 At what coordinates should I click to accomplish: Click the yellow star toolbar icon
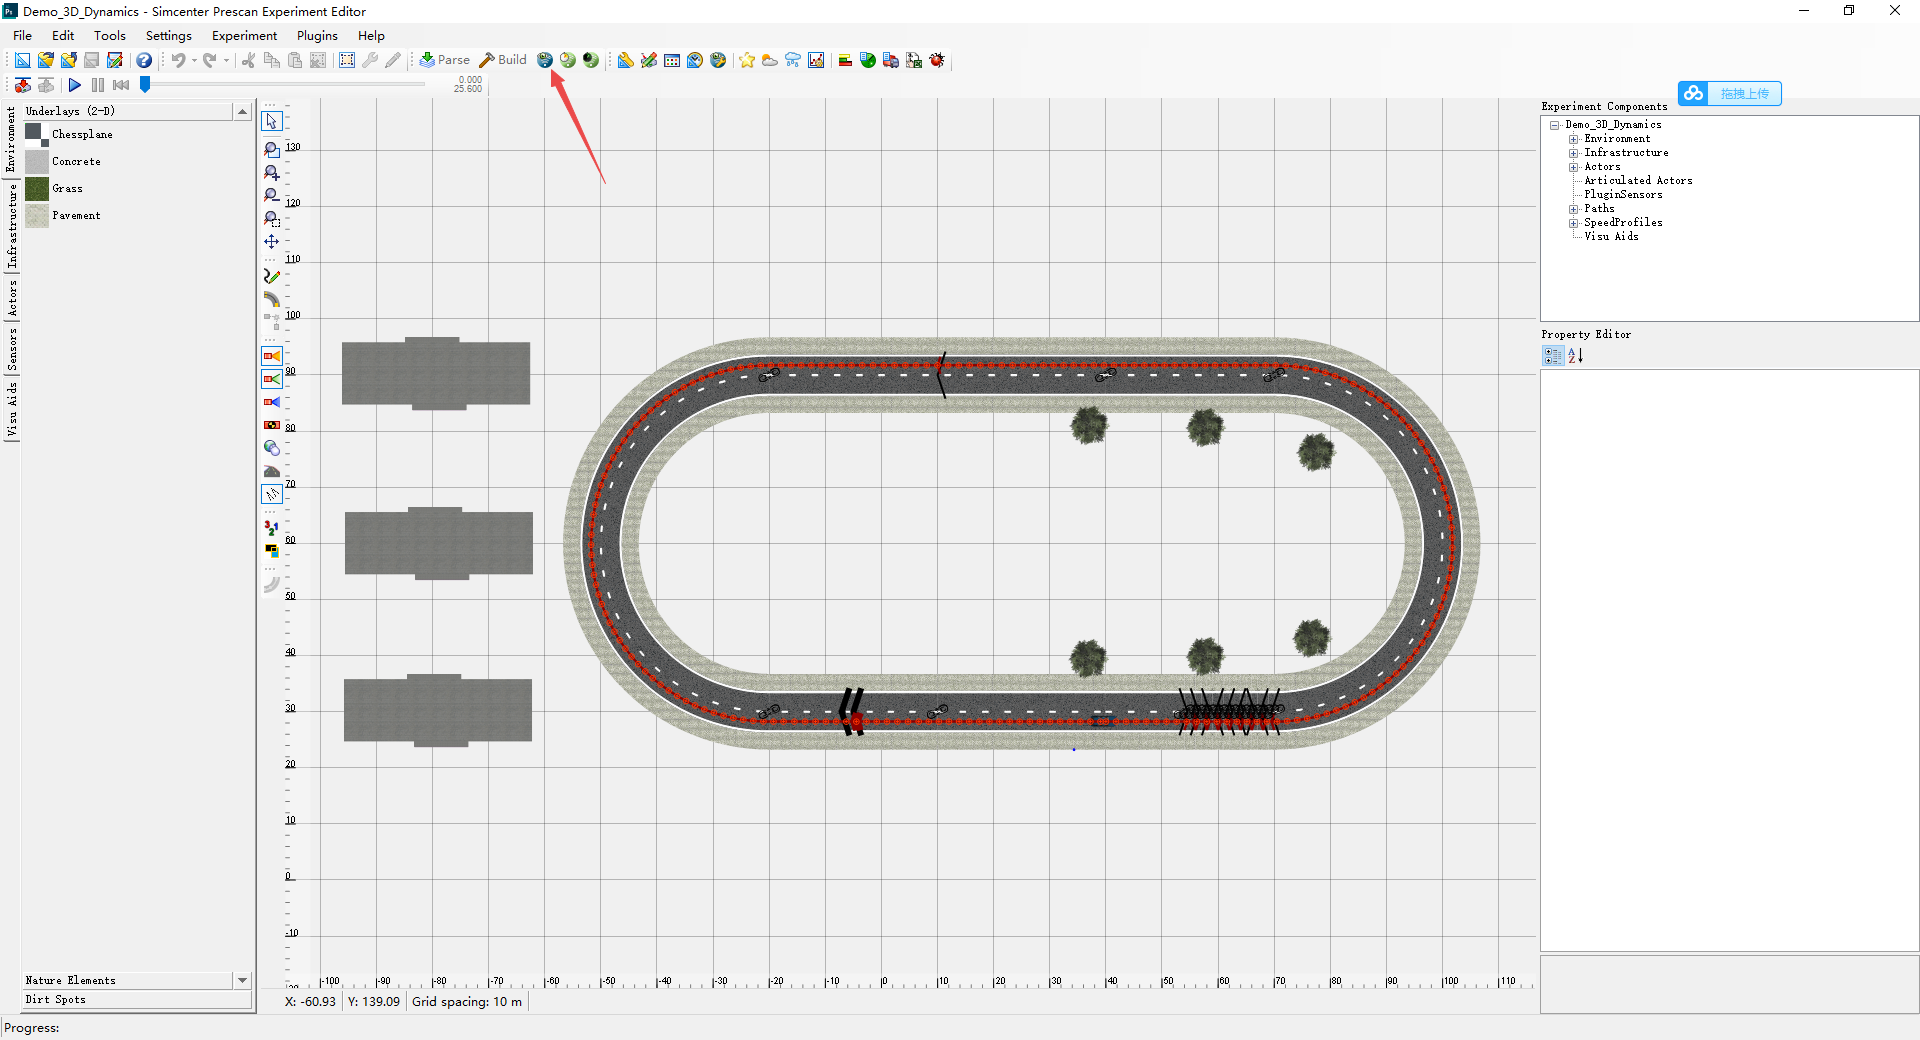point(747,60)
